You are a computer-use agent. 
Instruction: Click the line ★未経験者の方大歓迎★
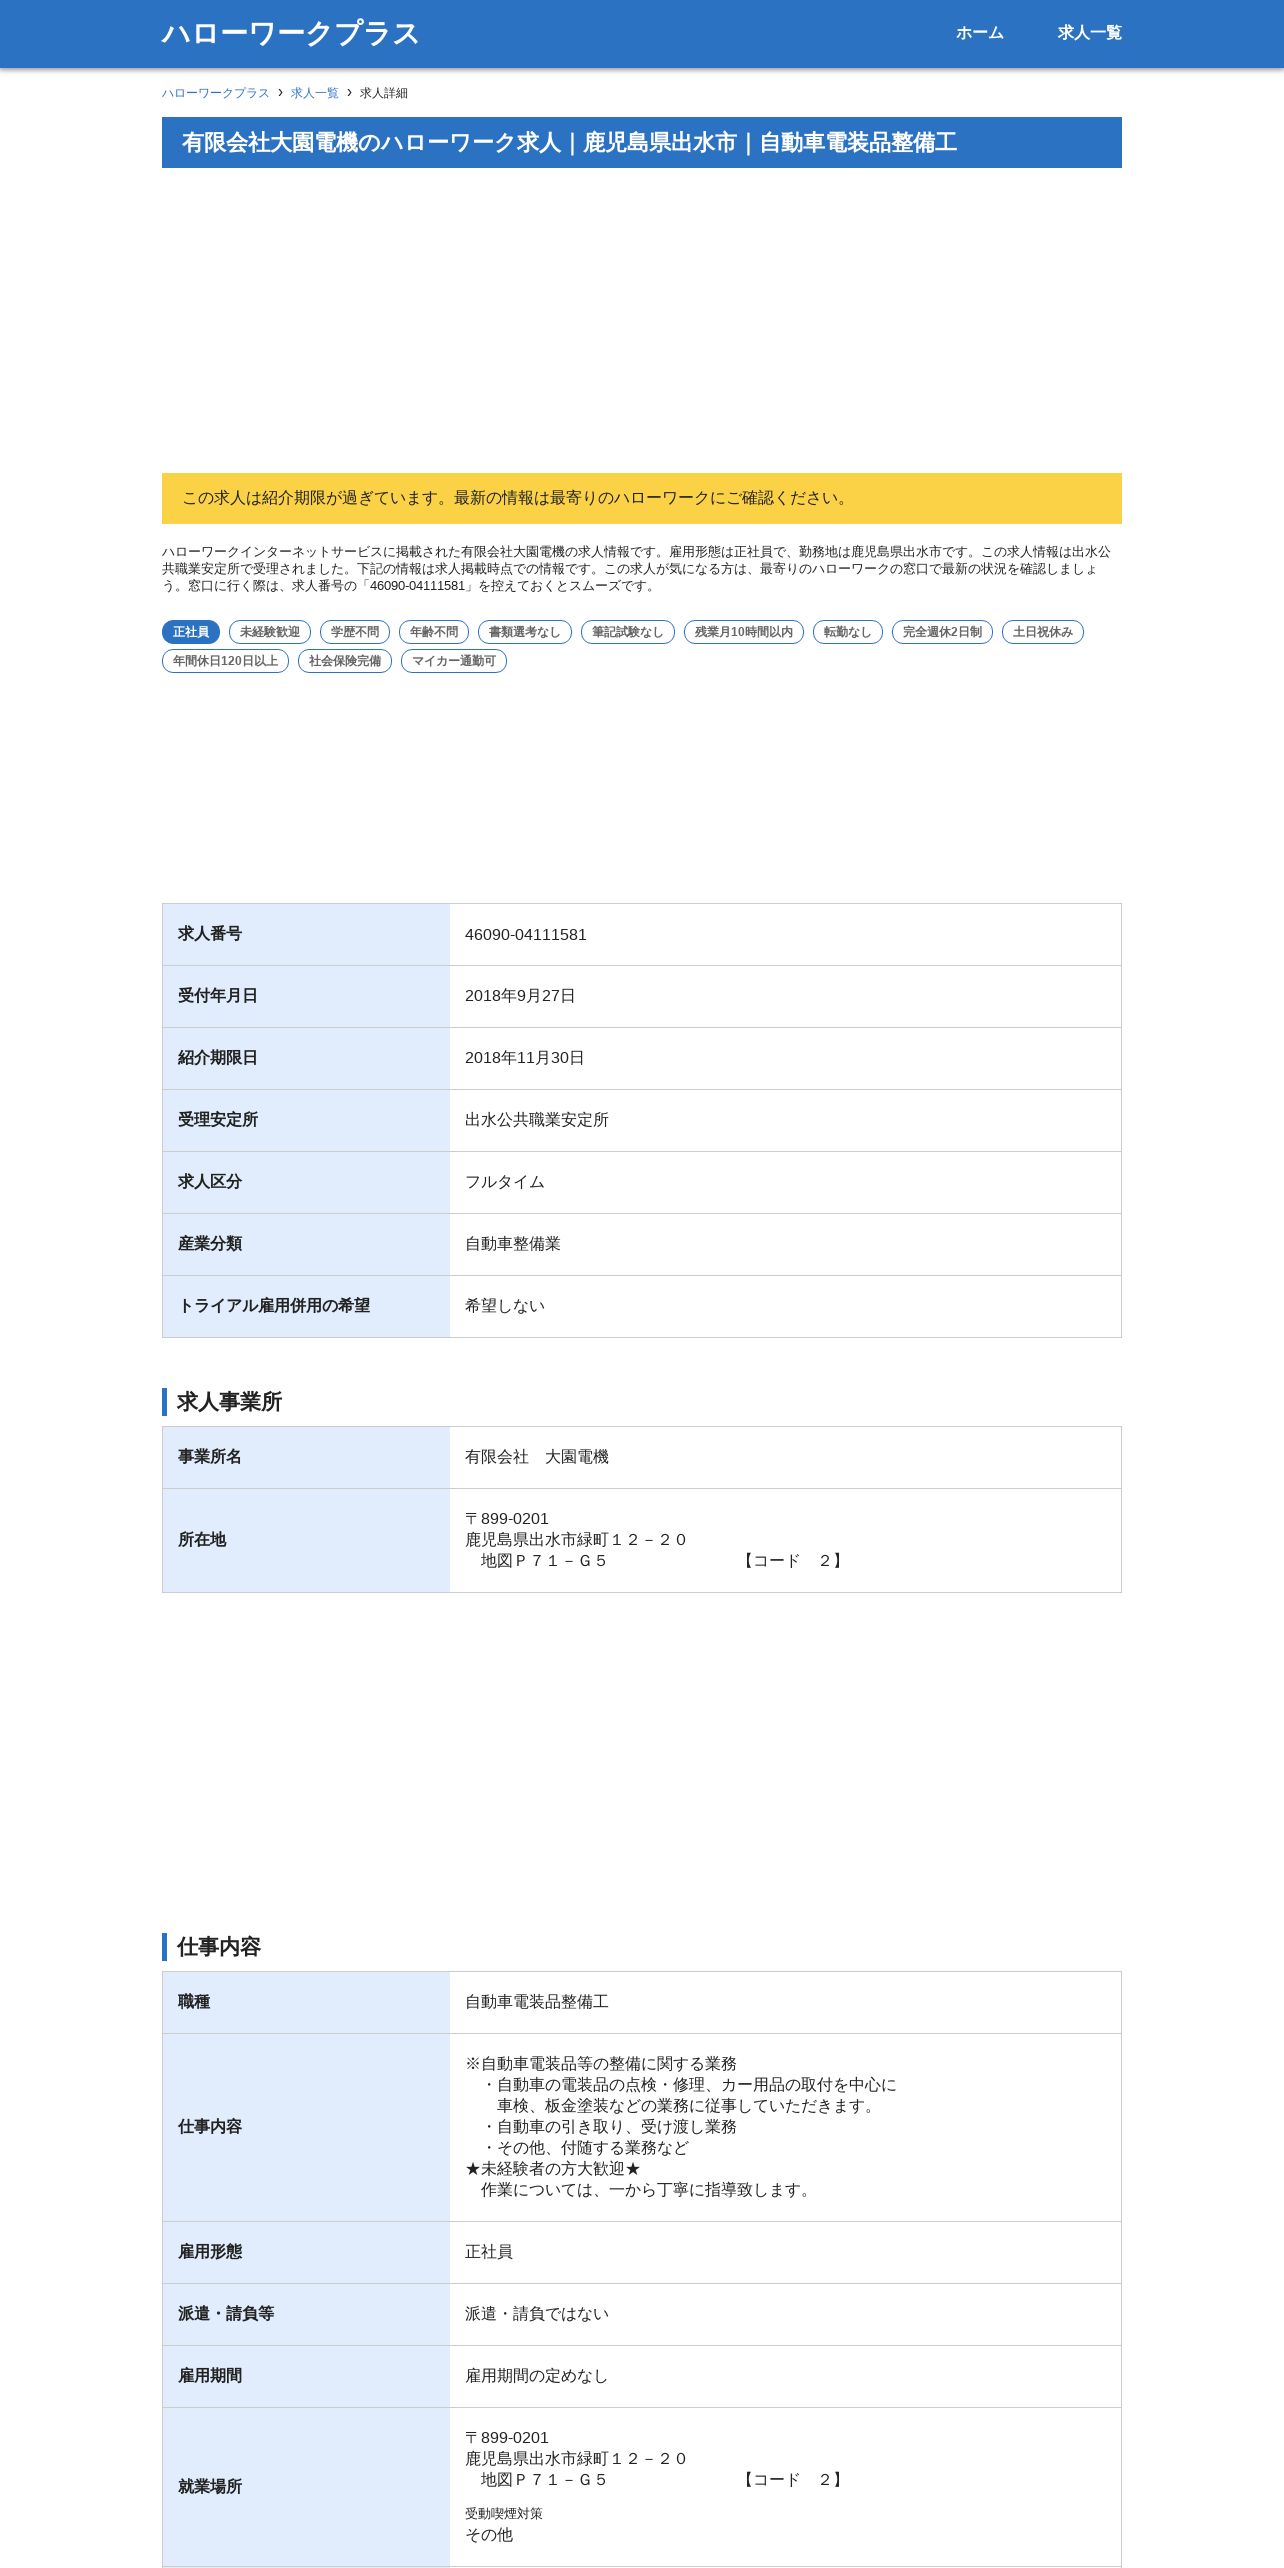[x=553, y=2169]
